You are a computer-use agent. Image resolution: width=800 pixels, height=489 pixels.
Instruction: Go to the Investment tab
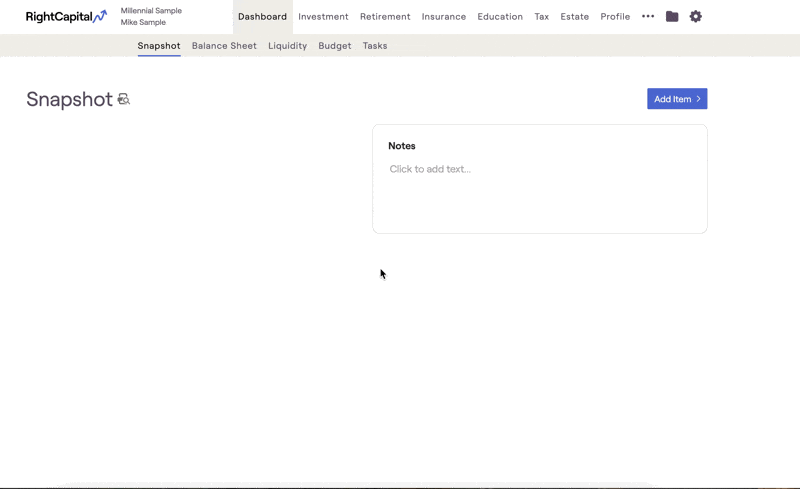(323, 17)
